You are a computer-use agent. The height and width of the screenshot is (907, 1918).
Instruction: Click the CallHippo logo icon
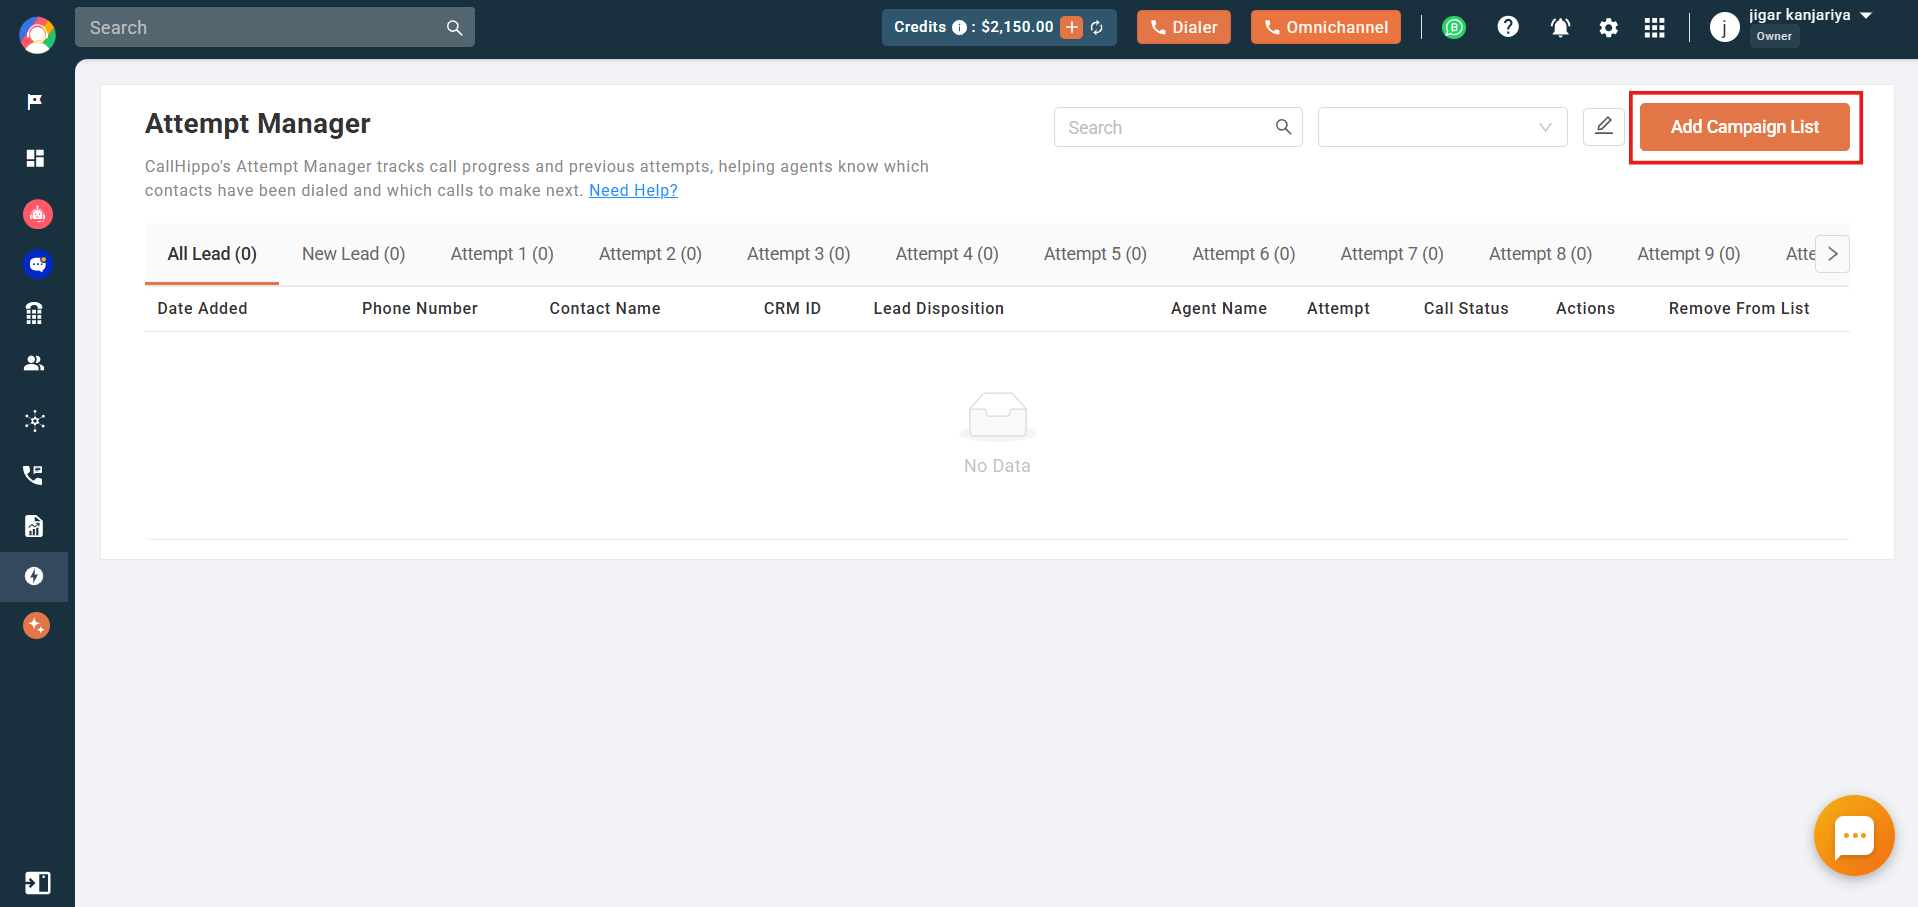click(x=37, y=35)
